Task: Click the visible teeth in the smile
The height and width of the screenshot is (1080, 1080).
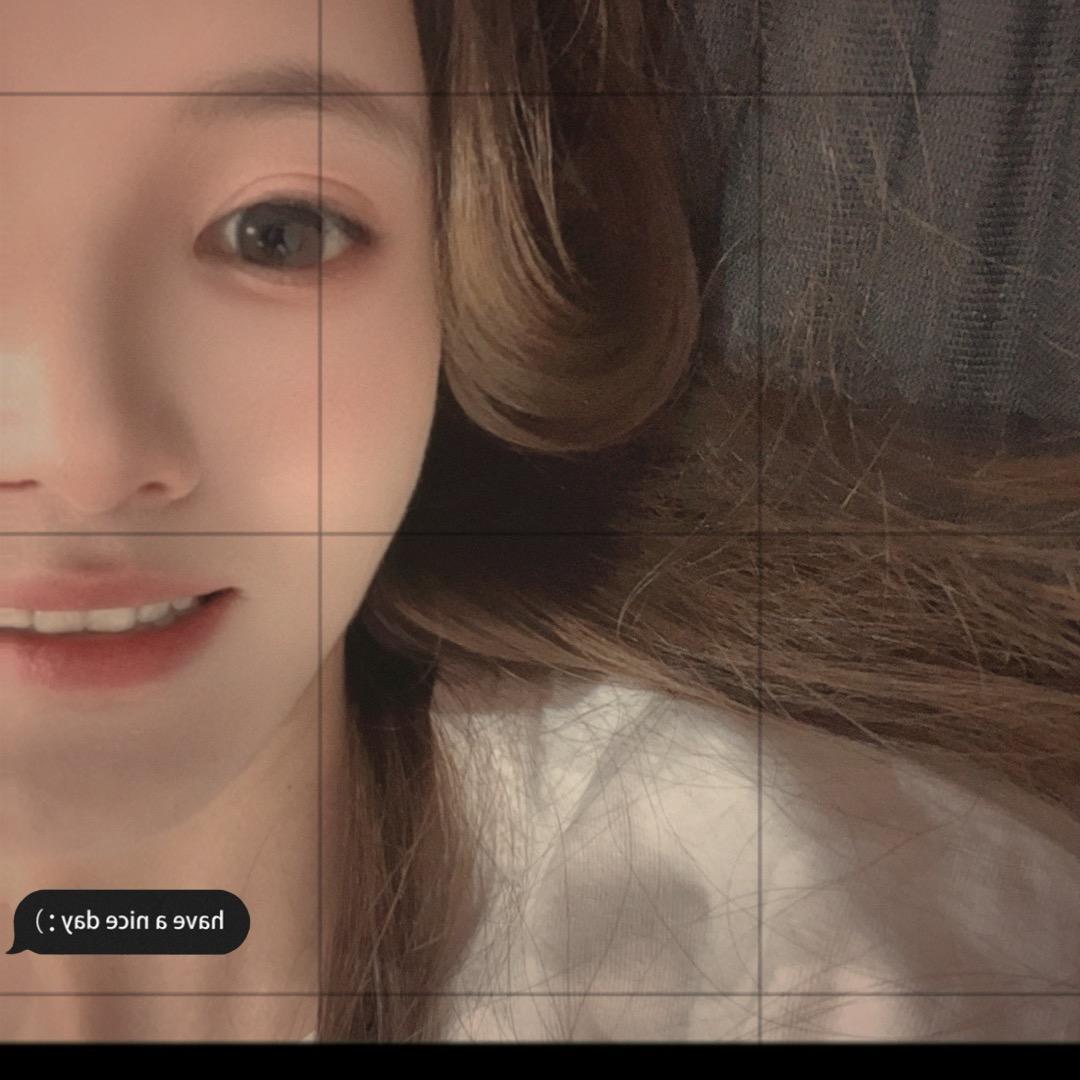Action: [x=100, y=618]
